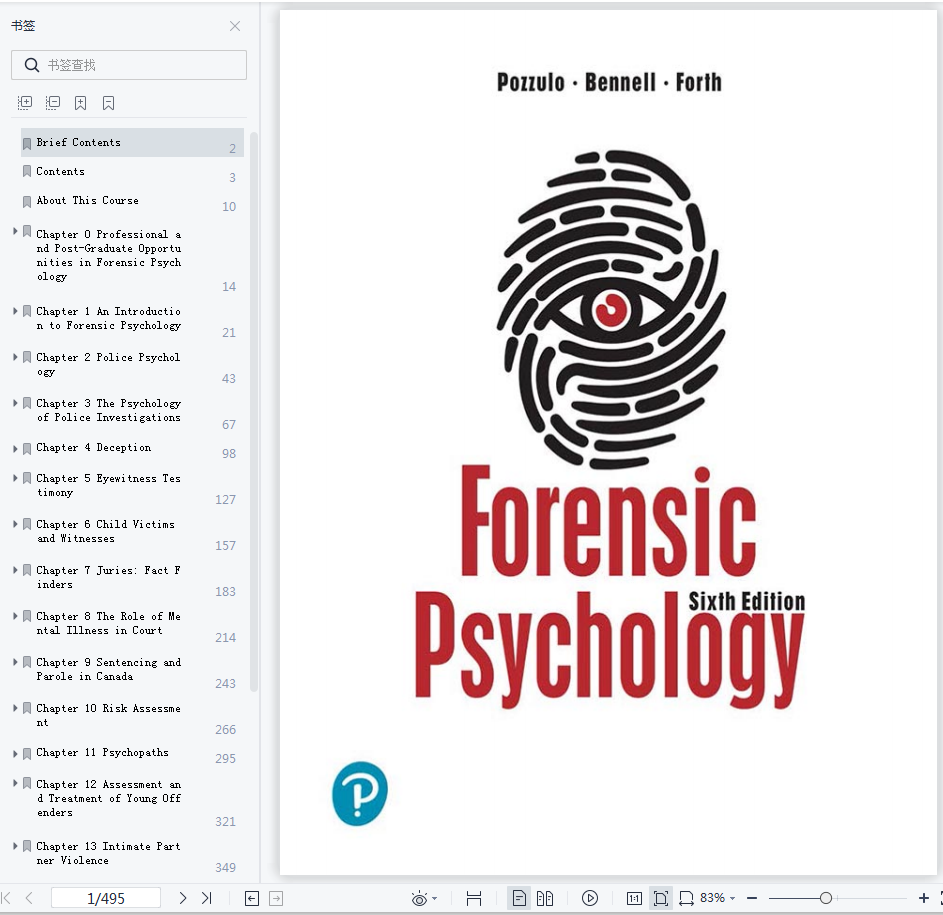Expand all bookmarks icon
The width and height of the screenshot is (943, 915).
coord(25,103)
